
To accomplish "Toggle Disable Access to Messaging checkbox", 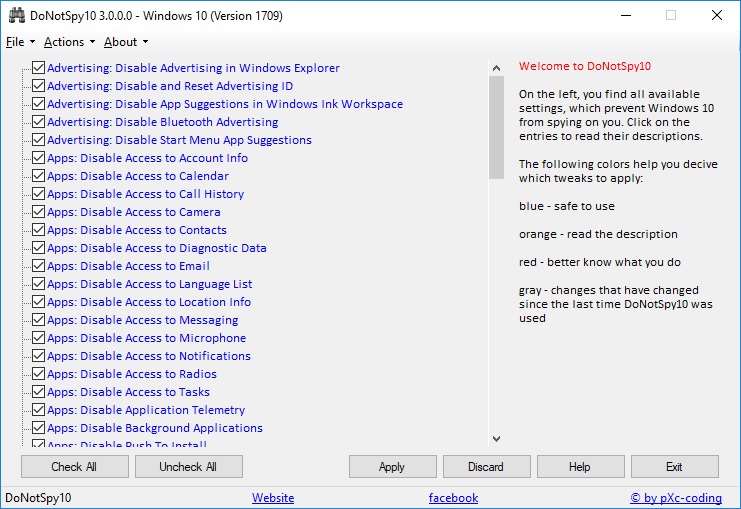I will (x=39, y=319).
